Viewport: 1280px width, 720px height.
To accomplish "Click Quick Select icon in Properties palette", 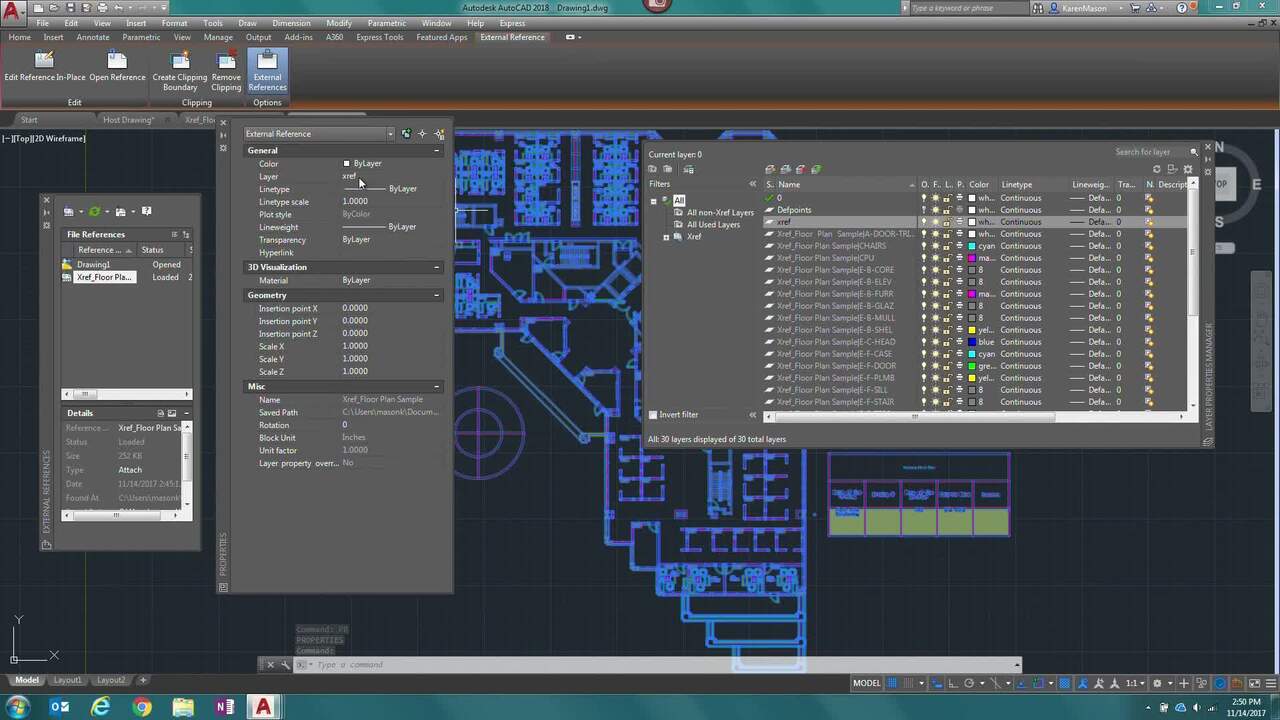I will [439, 133].
